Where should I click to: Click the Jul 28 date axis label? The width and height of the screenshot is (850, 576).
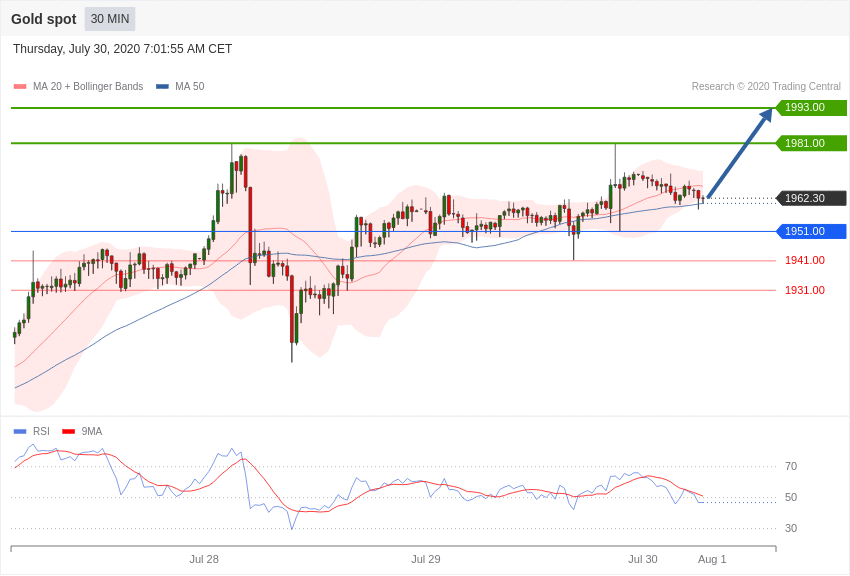click(x=204, y=559)
